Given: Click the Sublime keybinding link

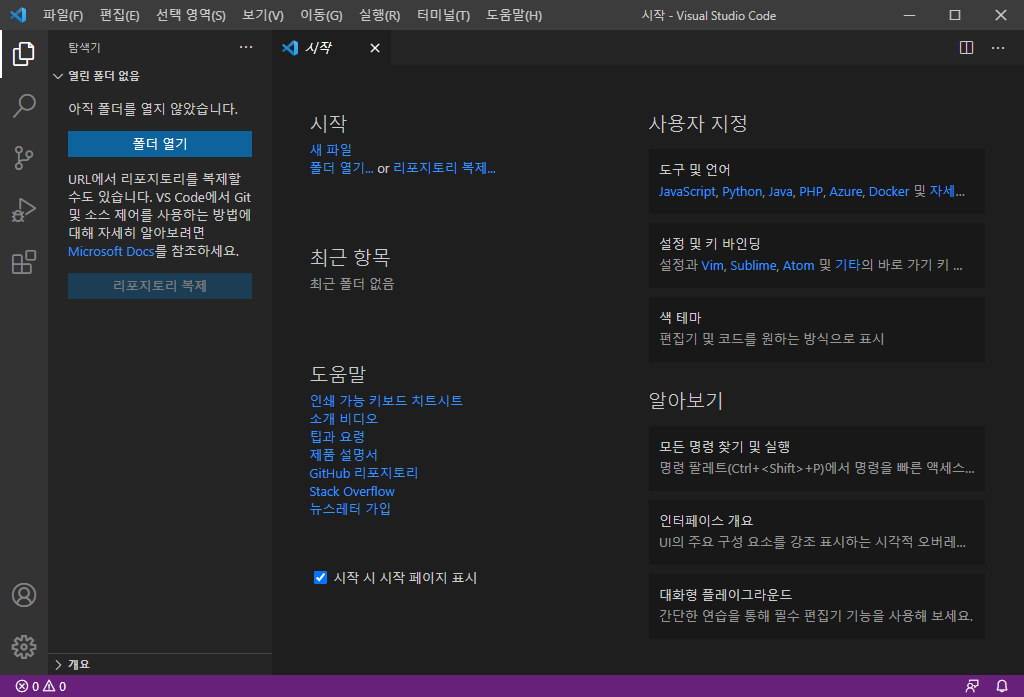Looking at the screenshot, I should coord(753,265).
